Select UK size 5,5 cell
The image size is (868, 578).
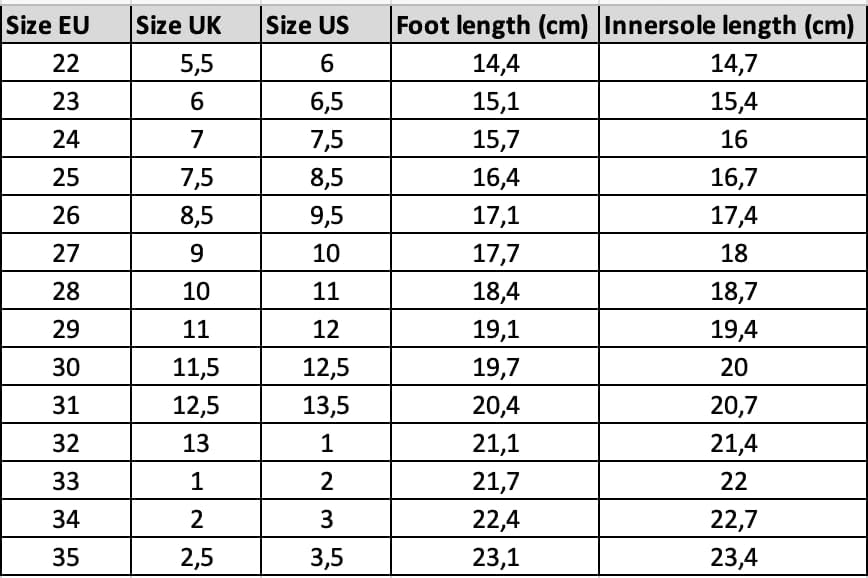pos(196,63)
